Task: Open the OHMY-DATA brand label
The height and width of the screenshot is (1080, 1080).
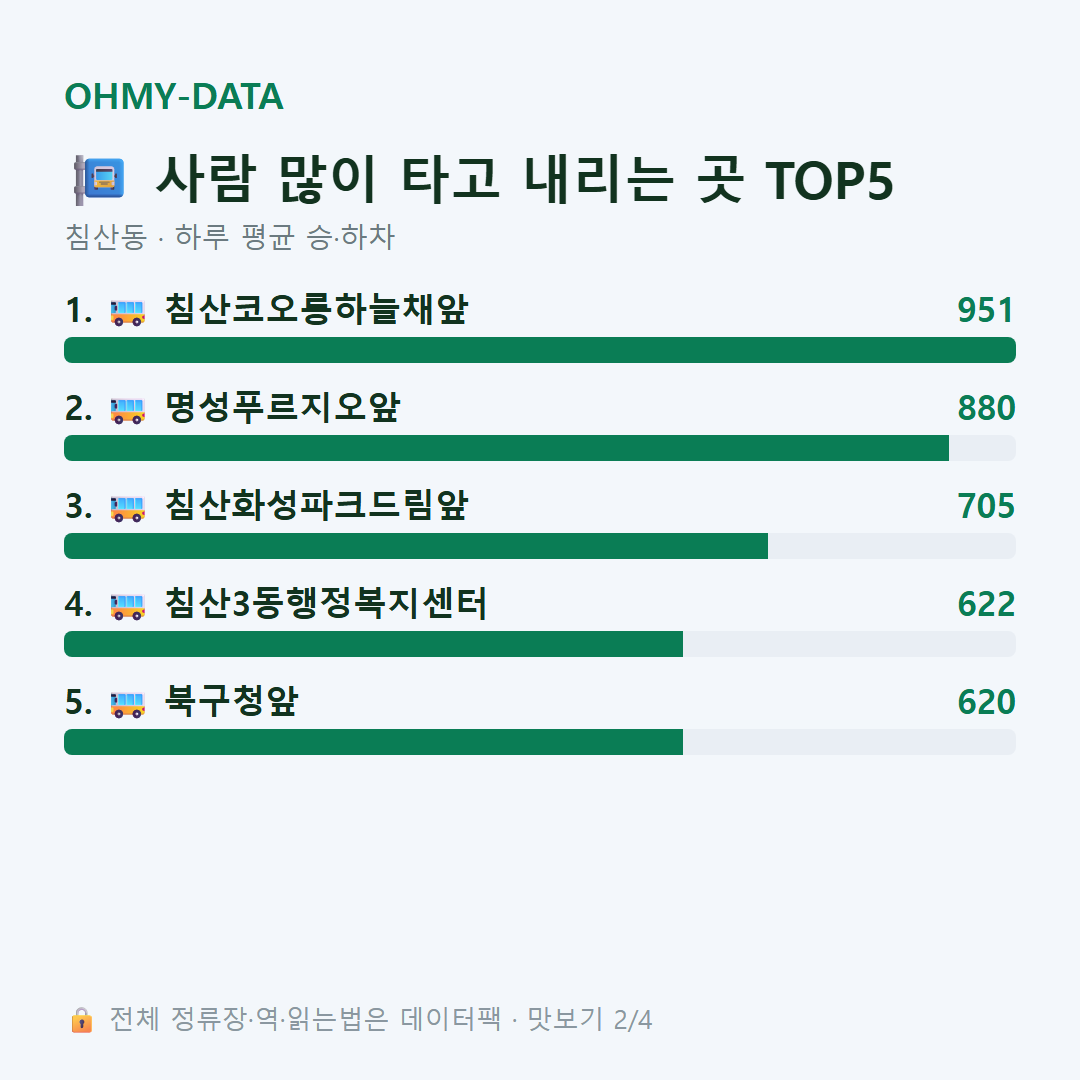Action: (174, 96)
